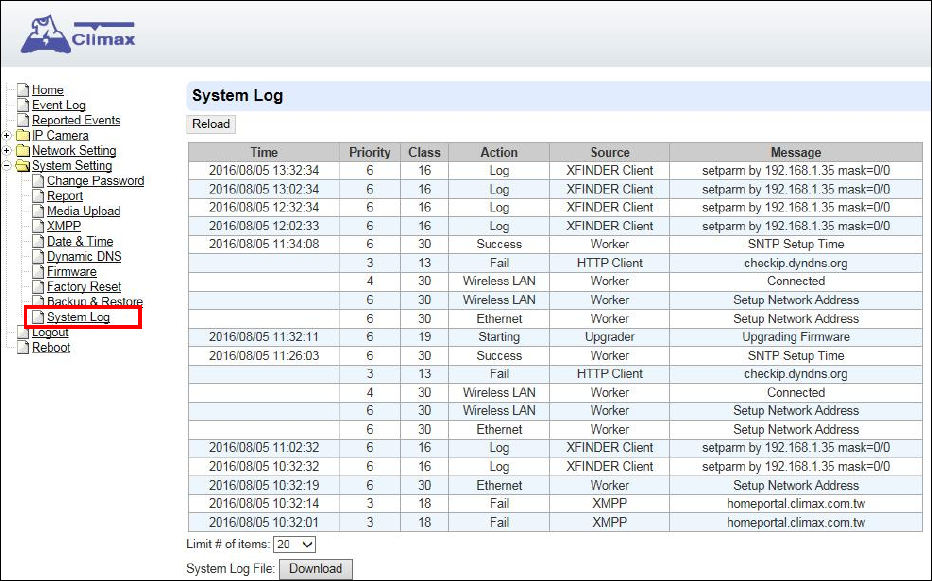Select timestamp 2016/08/05 10:32:01

coord(264,523)
